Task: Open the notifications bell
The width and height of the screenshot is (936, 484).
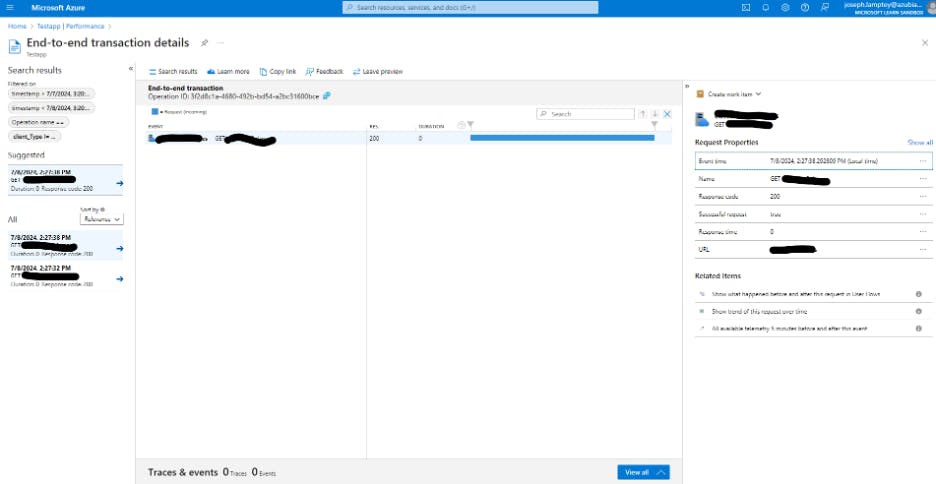Action: pos(765,8)
